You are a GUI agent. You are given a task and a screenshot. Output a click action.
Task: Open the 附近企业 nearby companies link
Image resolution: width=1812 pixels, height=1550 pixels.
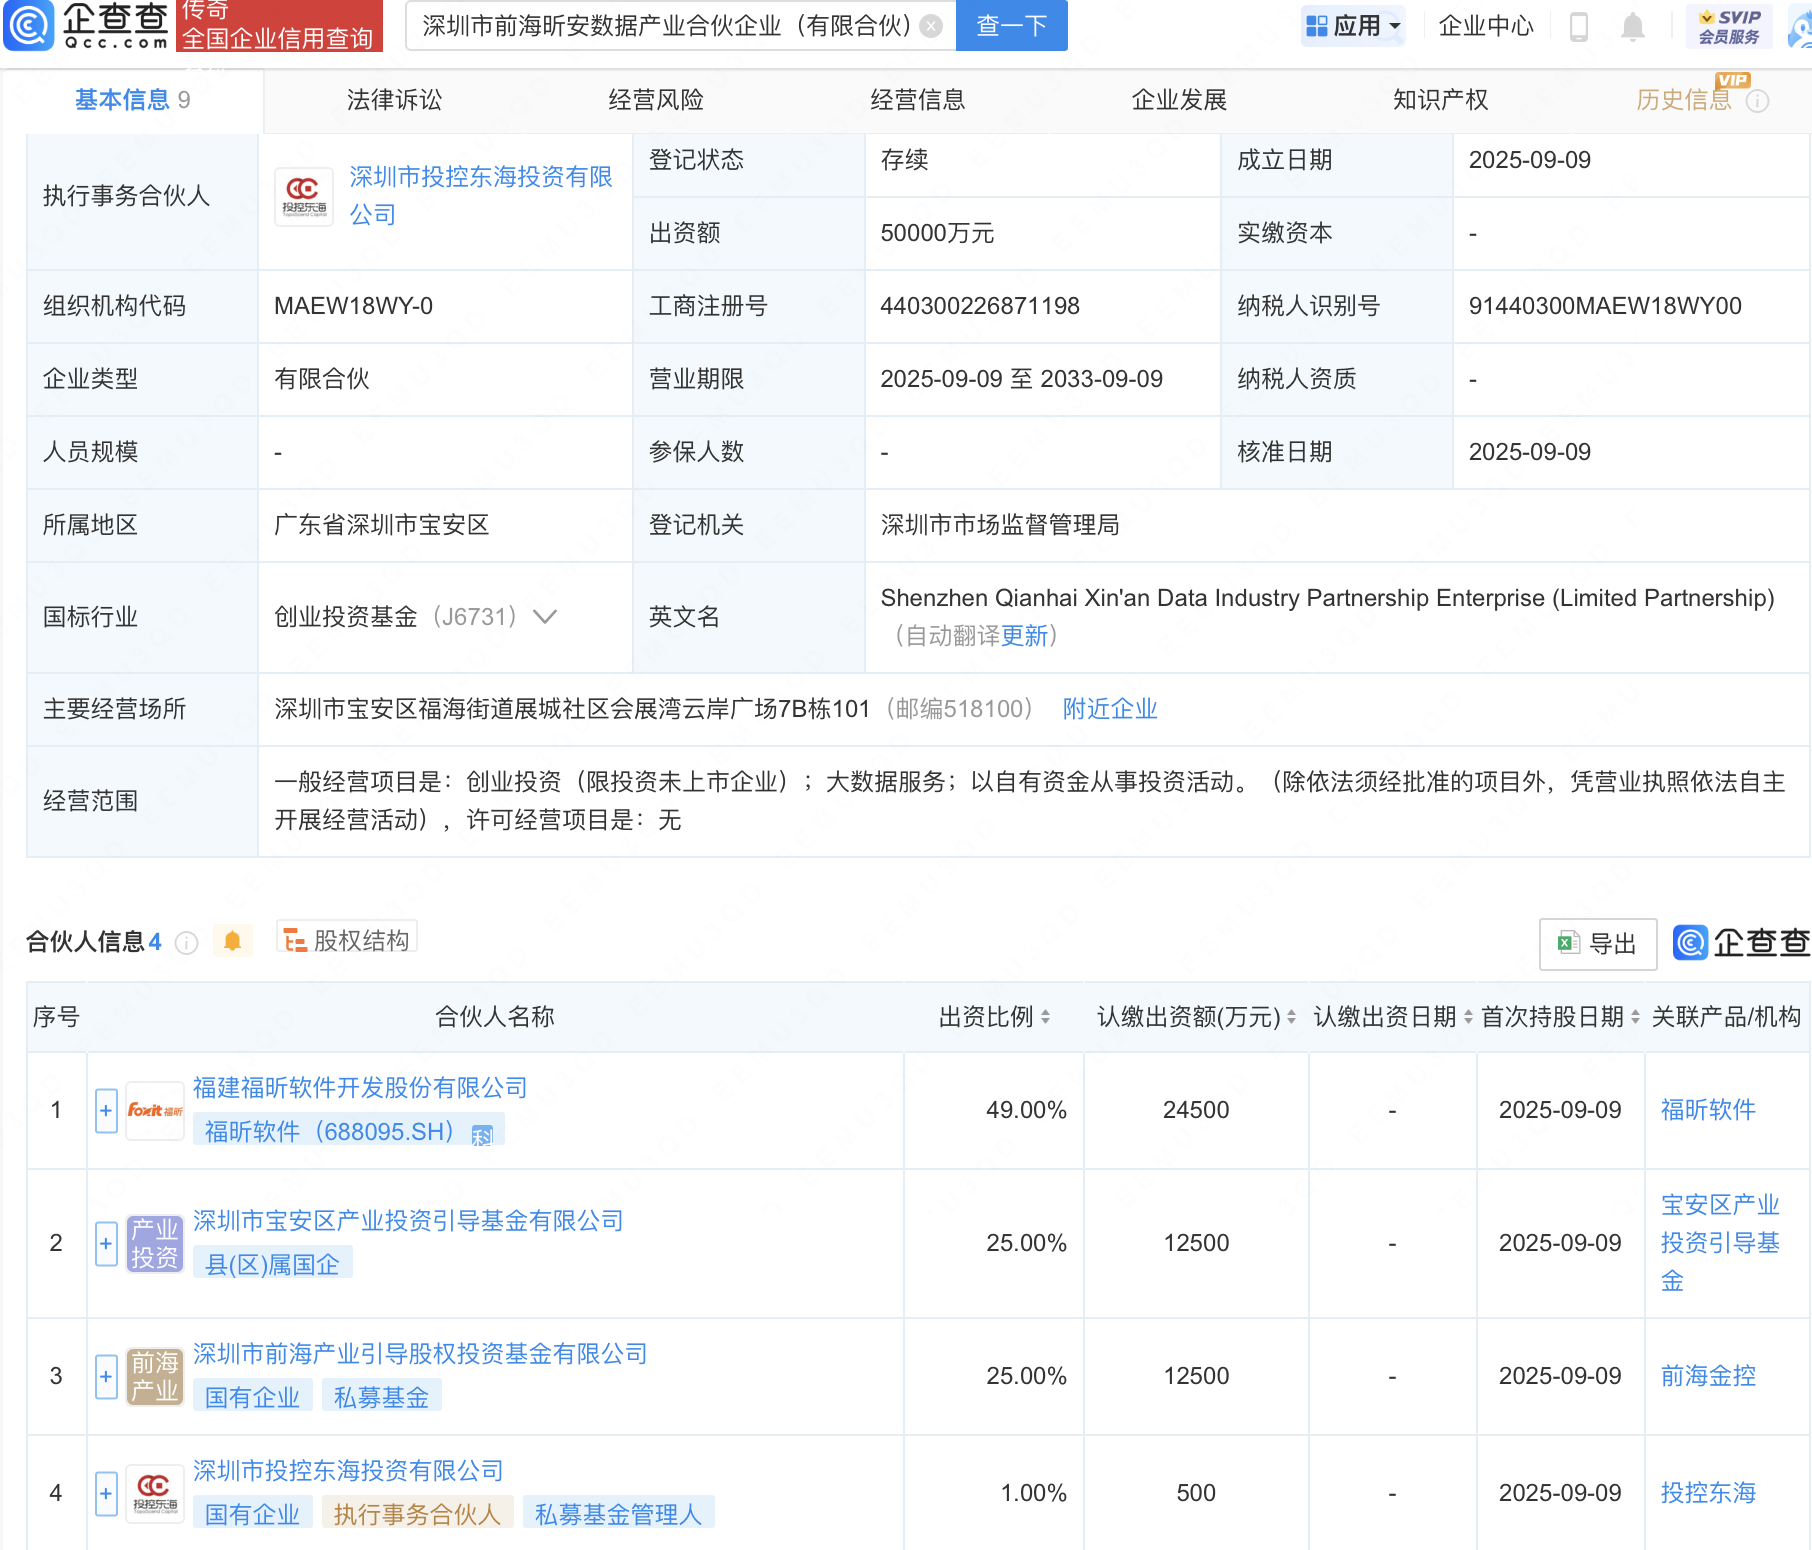tap(1109, 709)
